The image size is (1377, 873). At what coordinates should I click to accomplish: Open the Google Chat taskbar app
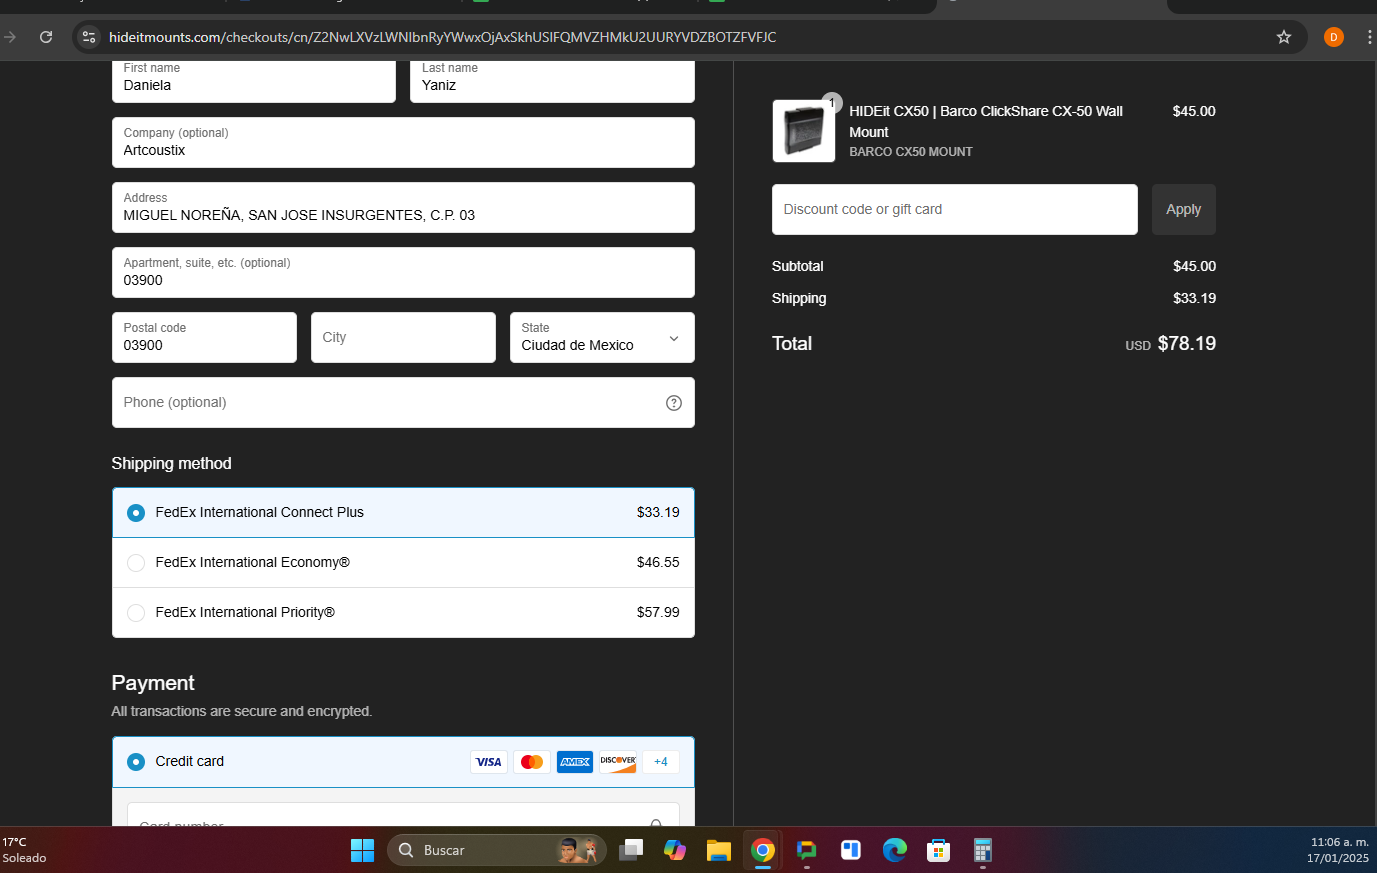tap(807, 850)
